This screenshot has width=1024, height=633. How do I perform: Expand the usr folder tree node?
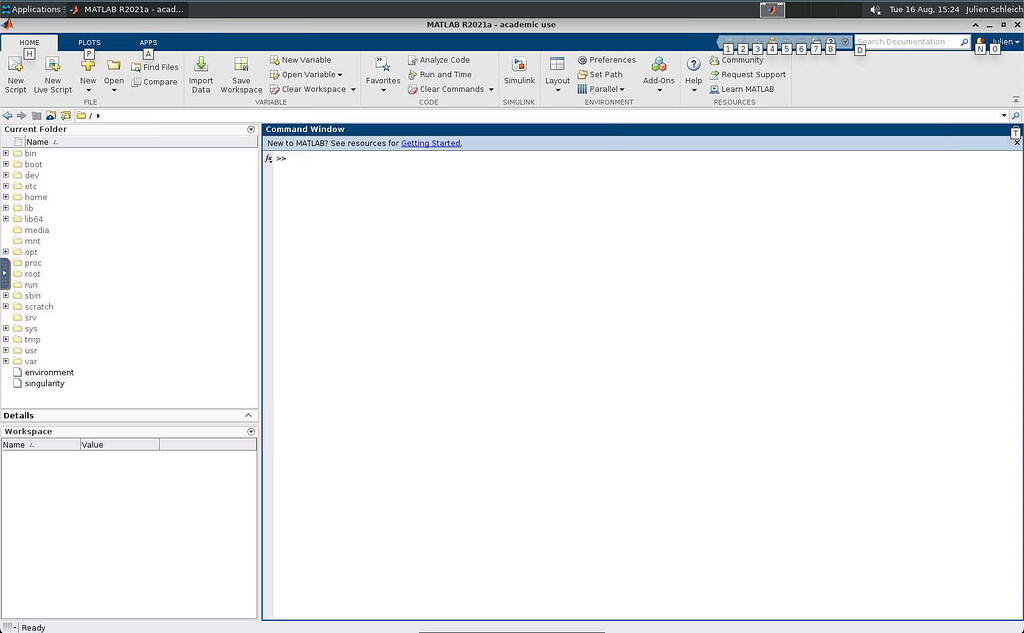[6, 351]
